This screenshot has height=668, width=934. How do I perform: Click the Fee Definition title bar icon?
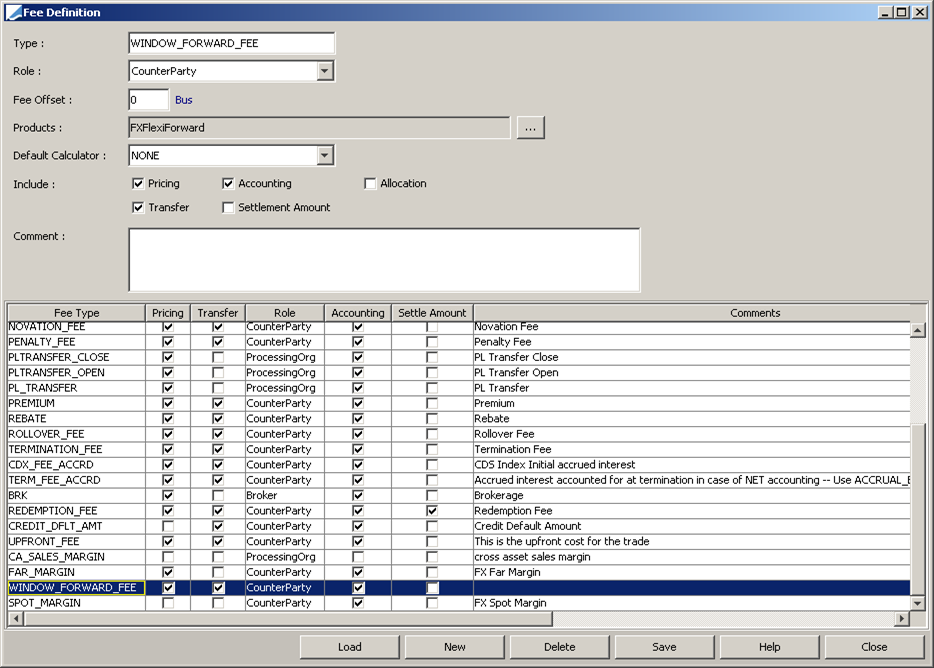(13, 12)
